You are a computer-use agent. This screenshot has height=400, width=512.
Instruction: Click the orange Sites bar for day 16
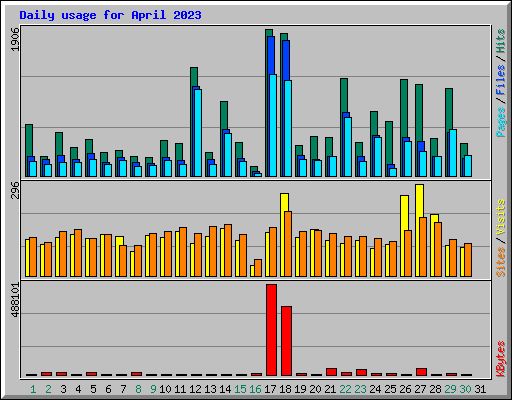(258, 268)
